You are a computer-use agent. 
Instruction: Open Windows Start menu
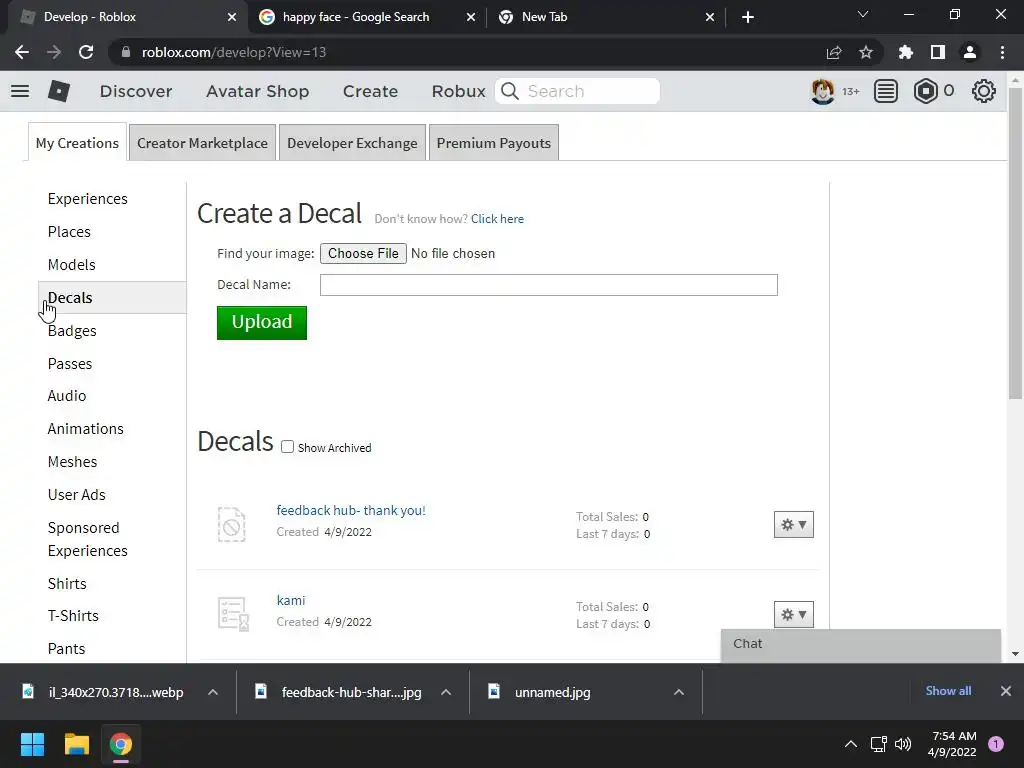(x=32, y=744)
